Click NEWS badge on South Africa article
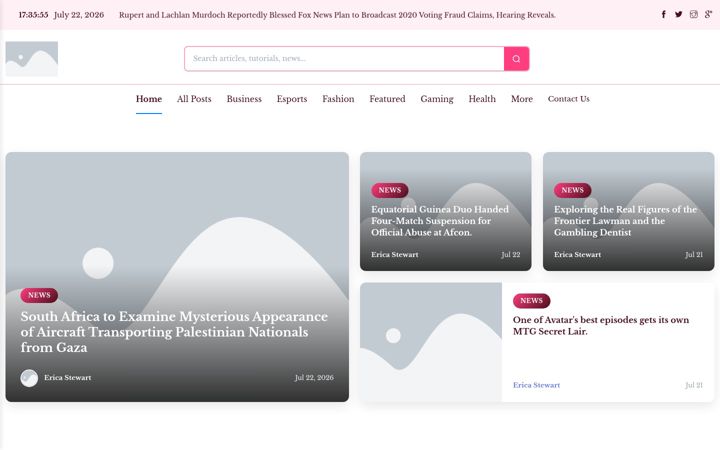This screenshot has height=450, width=720. pyautogui.click(x=39, y=295)
